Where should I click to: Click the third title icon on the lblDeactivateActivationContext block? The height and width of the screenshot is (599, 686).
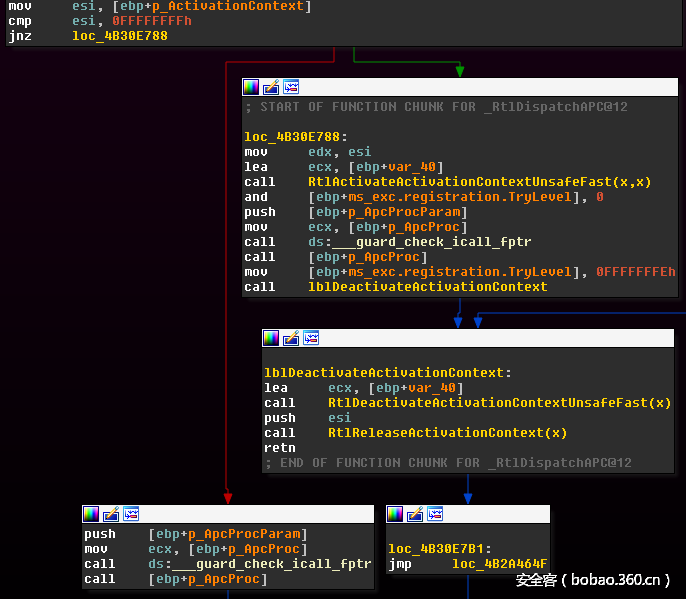click(311, 338)
